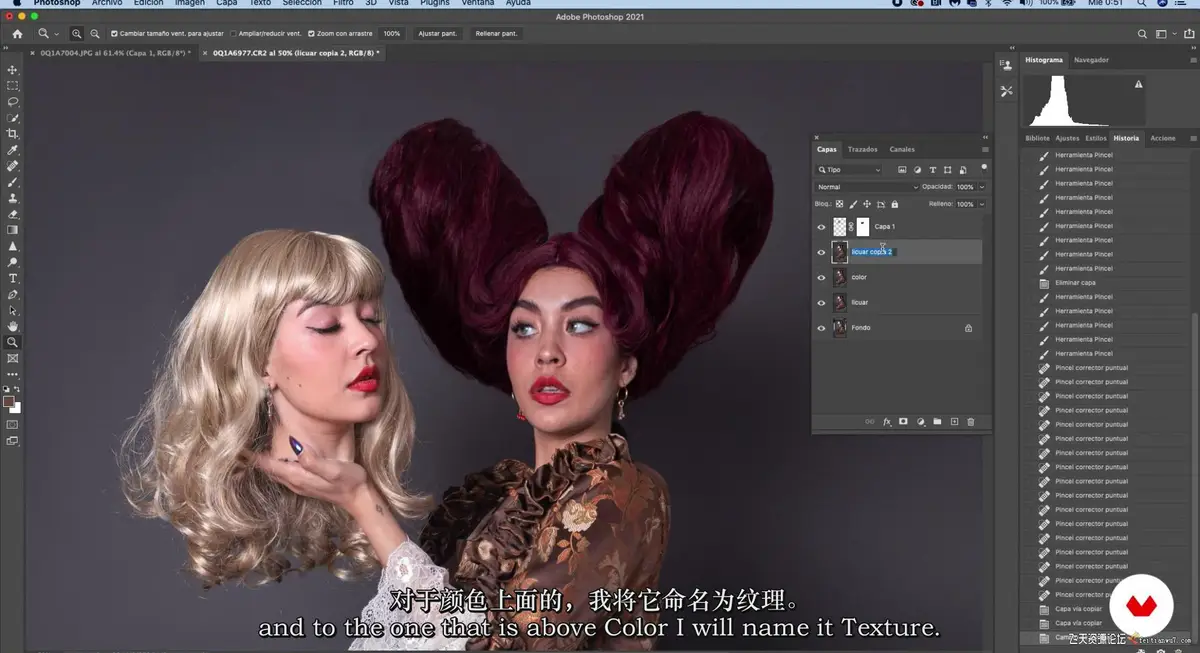The height and width of the screenshot is (653, 1200).
Task: Open the Photoshop search magnifier
Action: click(x=1142, y=33)
